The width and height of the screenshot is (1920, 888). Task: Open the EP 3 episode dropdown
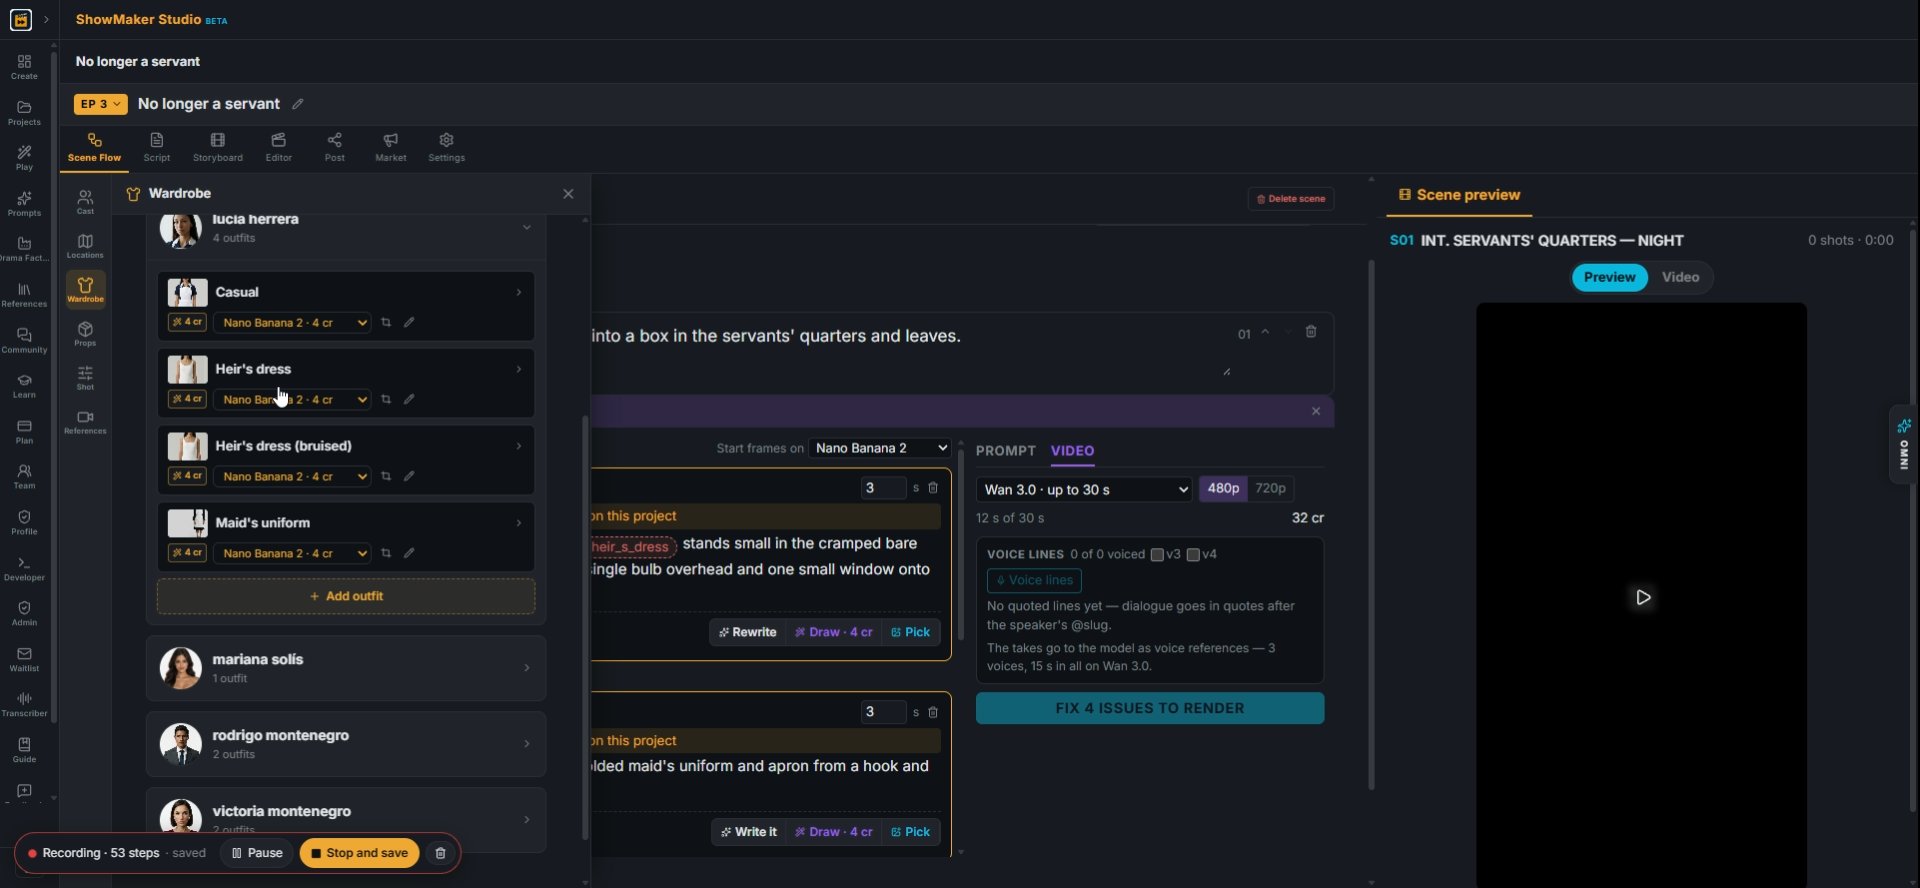click(100, 104)
